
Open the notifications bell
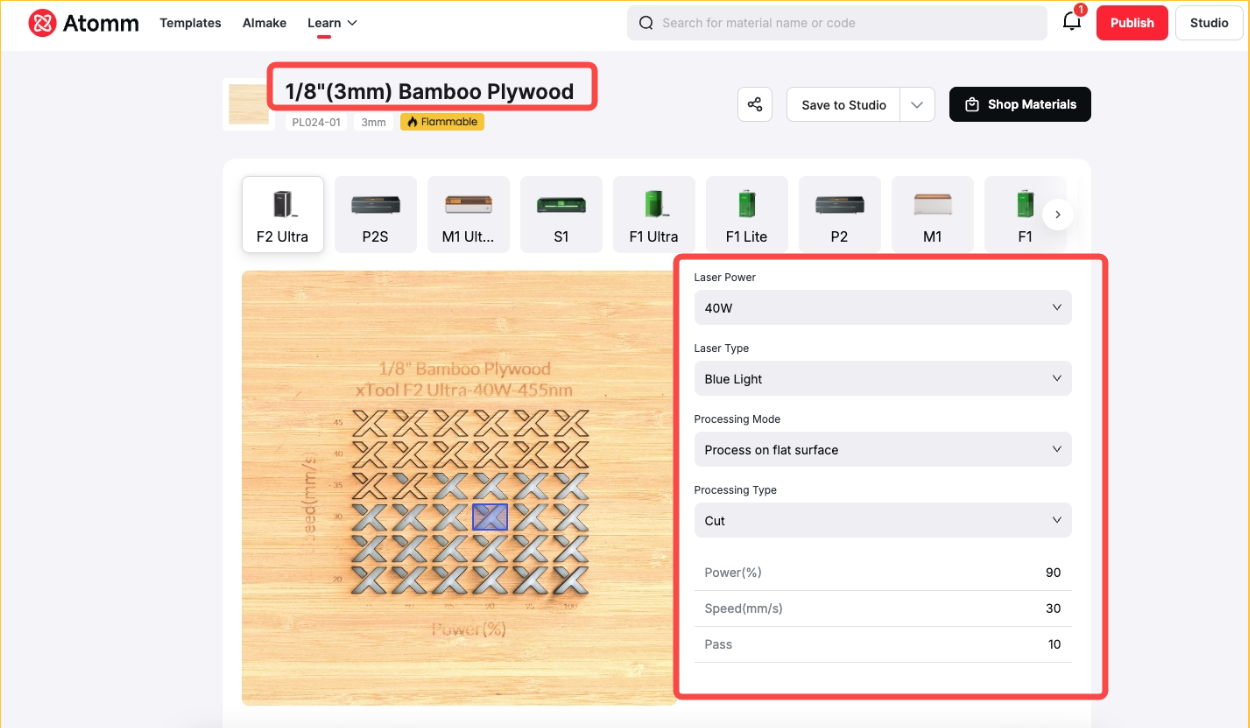tap(1071, 23)
